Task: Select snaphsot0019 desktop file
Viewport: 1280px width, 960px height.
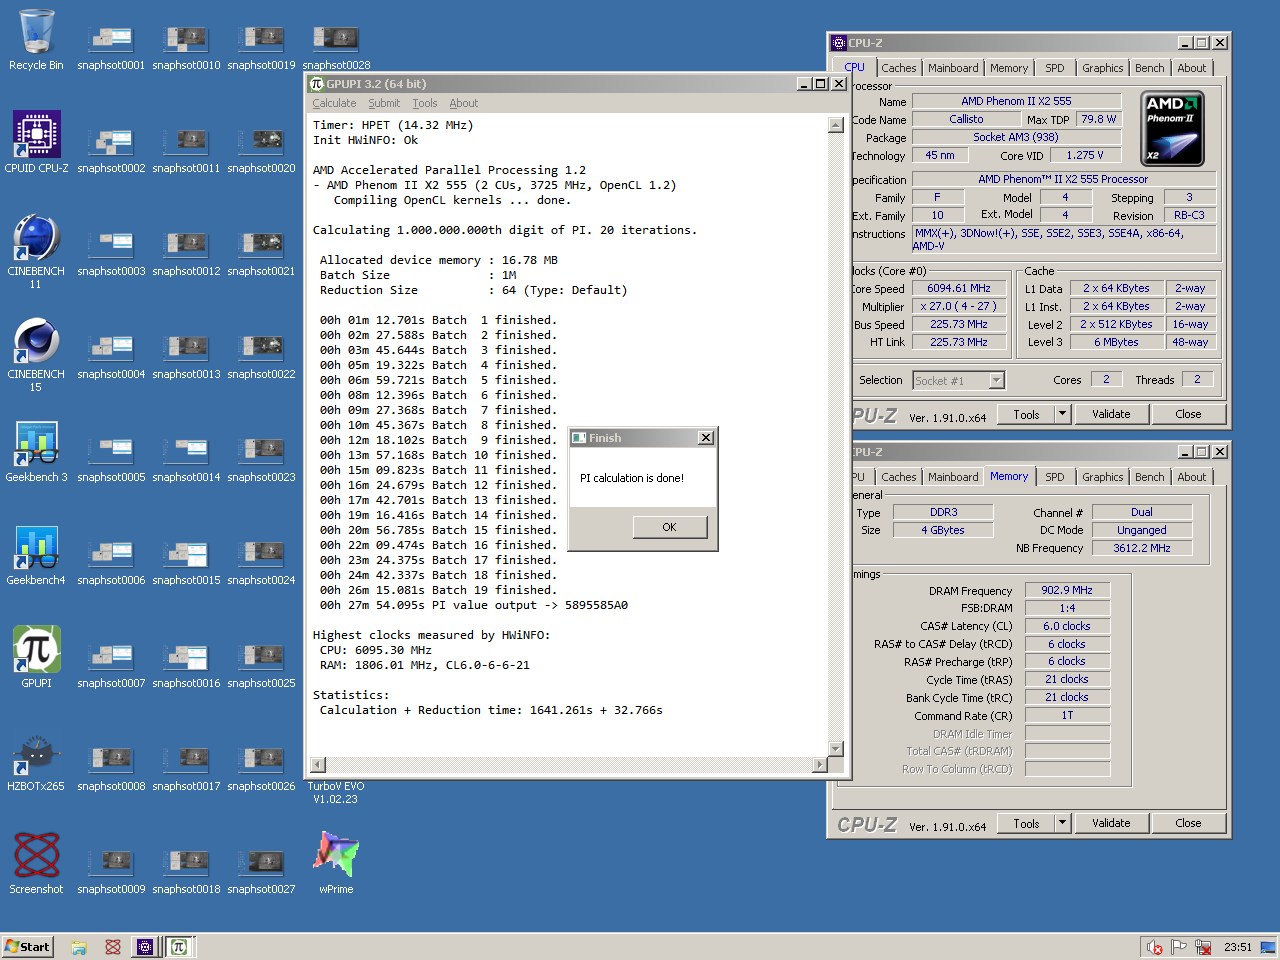Action: tap(261, 47)
